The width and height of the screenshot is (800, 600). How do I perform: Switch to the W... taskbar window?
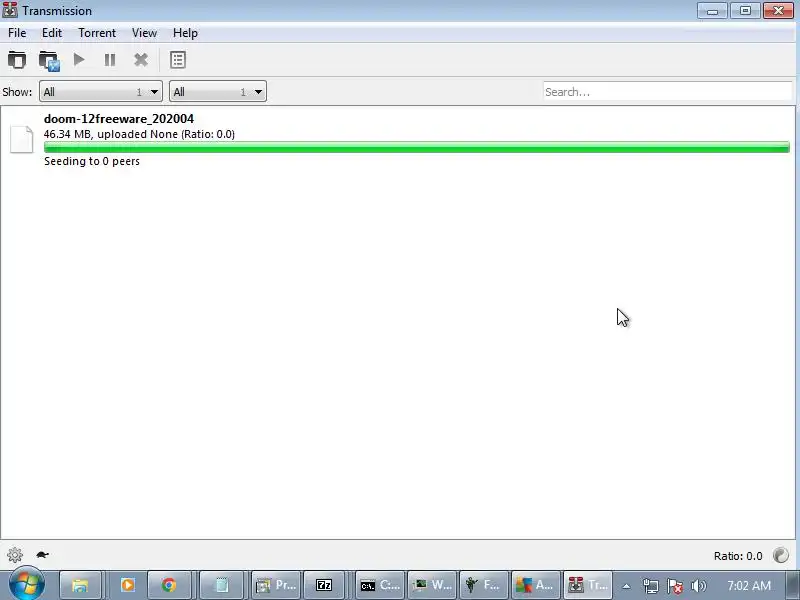click(432, 585)
